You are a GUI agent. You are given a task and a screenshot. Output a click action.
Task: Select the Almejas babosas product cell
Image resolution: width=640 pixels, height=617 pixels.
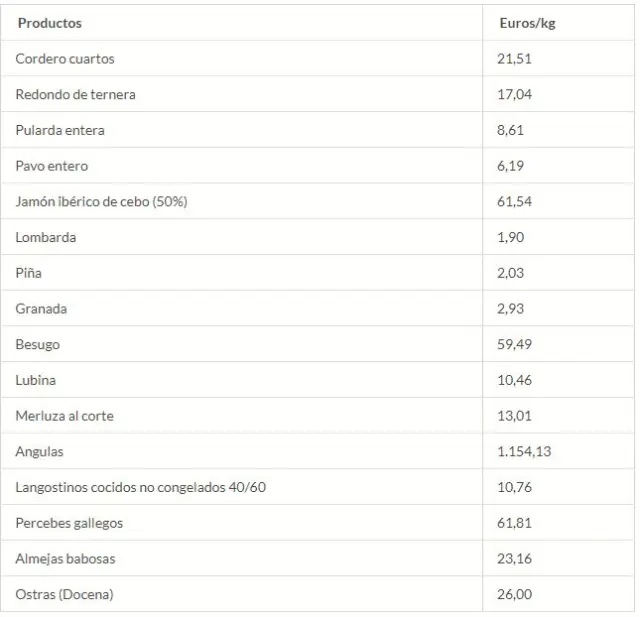click(x=65, y=559)
